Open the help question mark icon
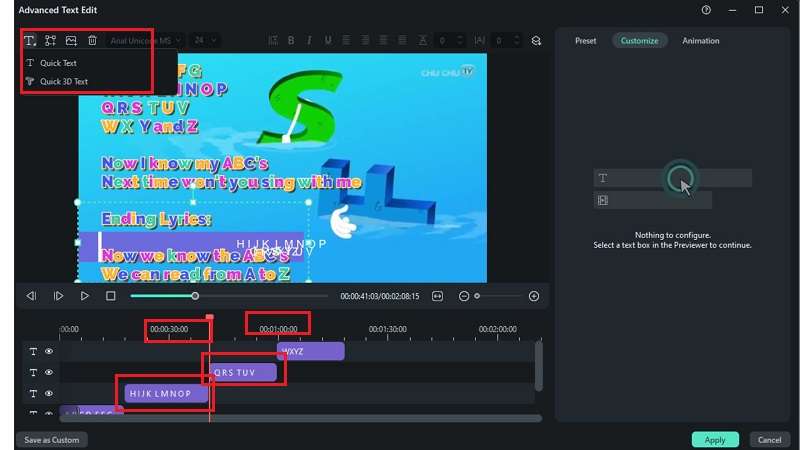The image size is (800, 450). pos(706,10)
